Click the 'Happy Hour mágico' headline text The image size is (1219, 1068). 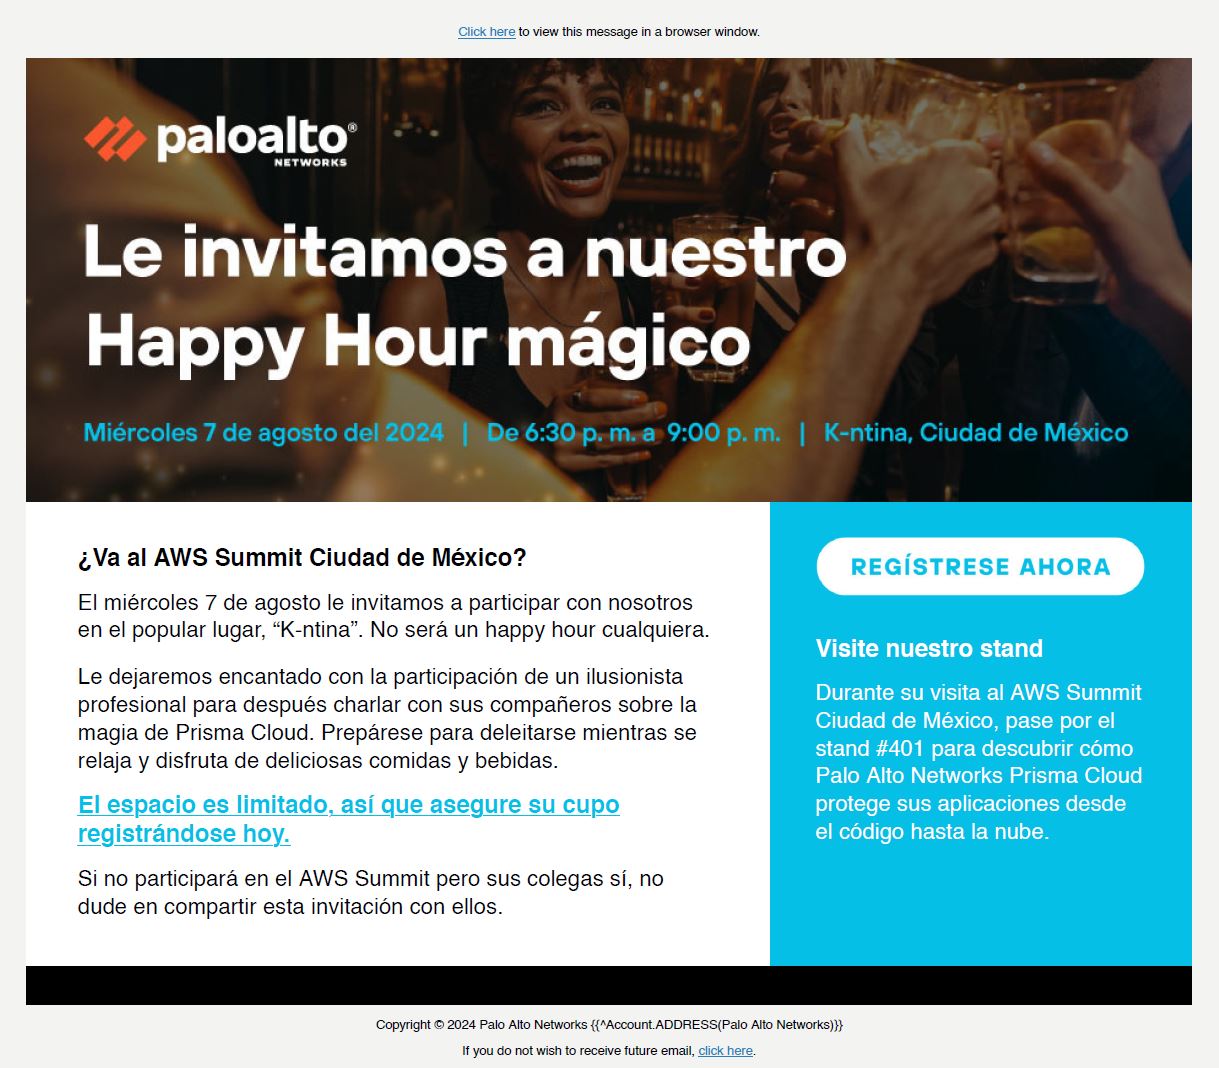click(418, 343)
